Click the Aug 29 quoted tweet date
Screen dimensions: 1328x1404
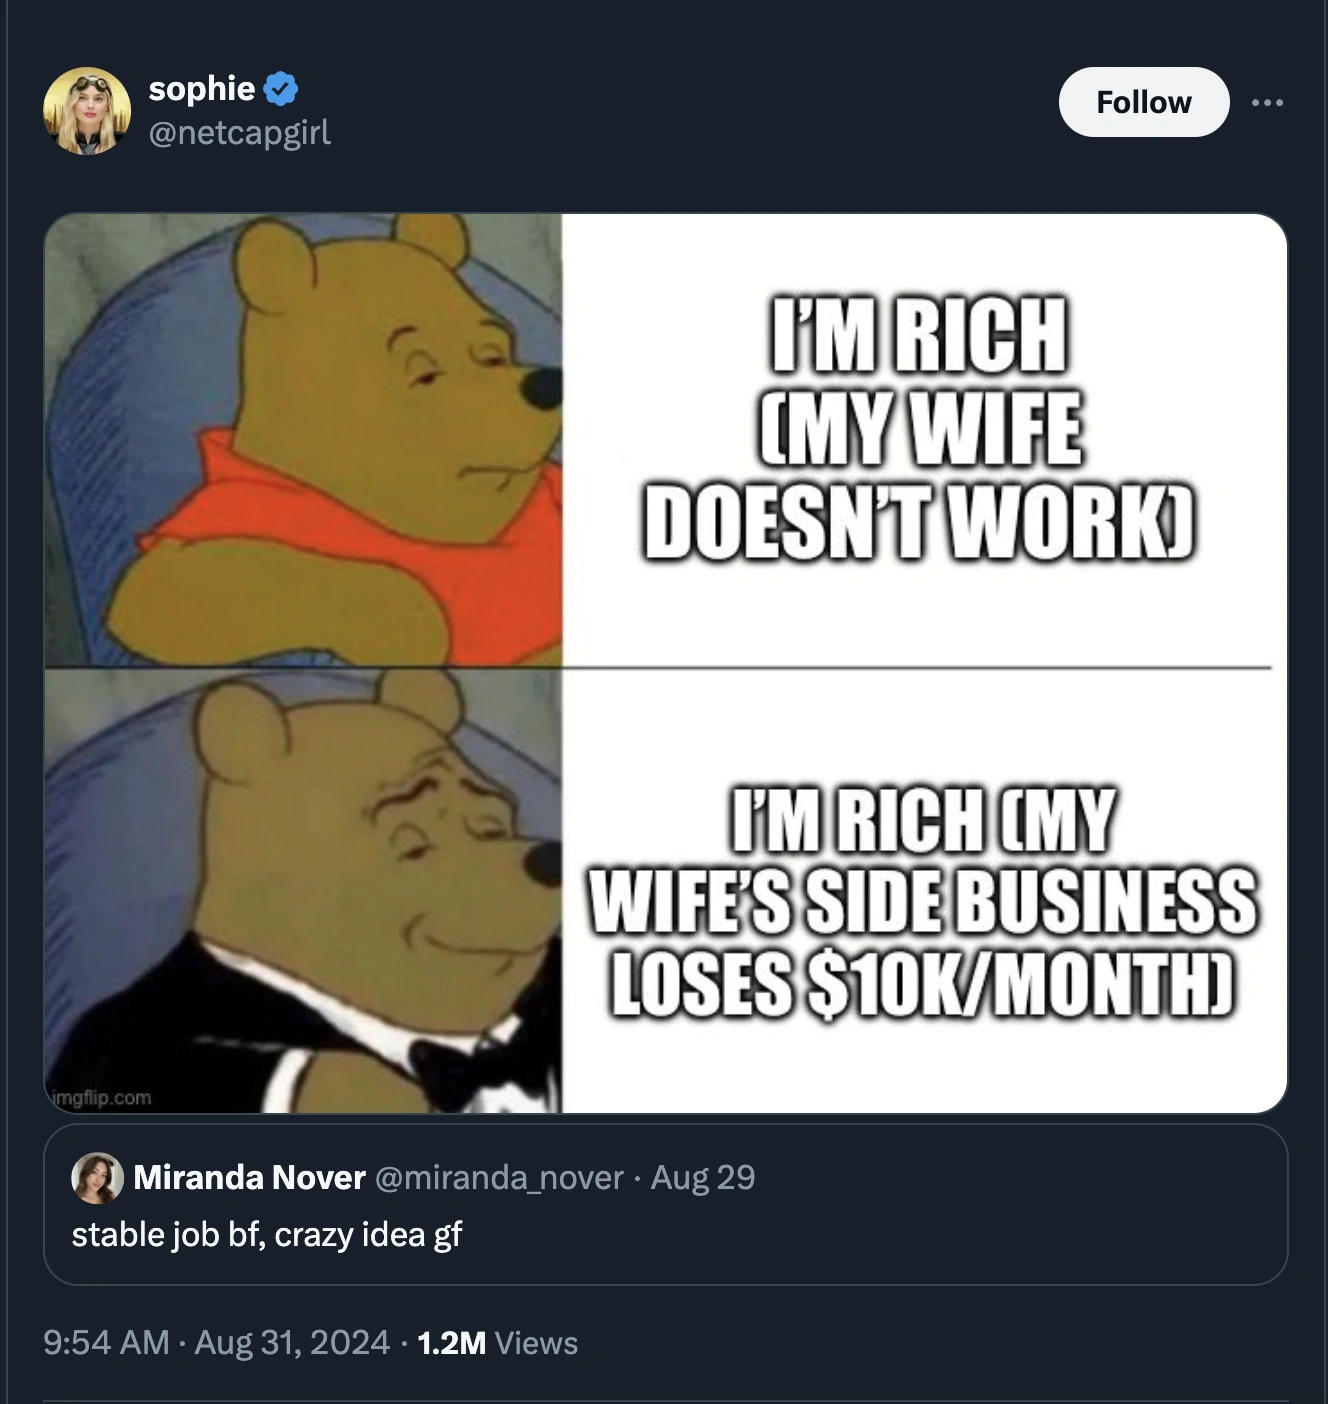coord(702,1177)
